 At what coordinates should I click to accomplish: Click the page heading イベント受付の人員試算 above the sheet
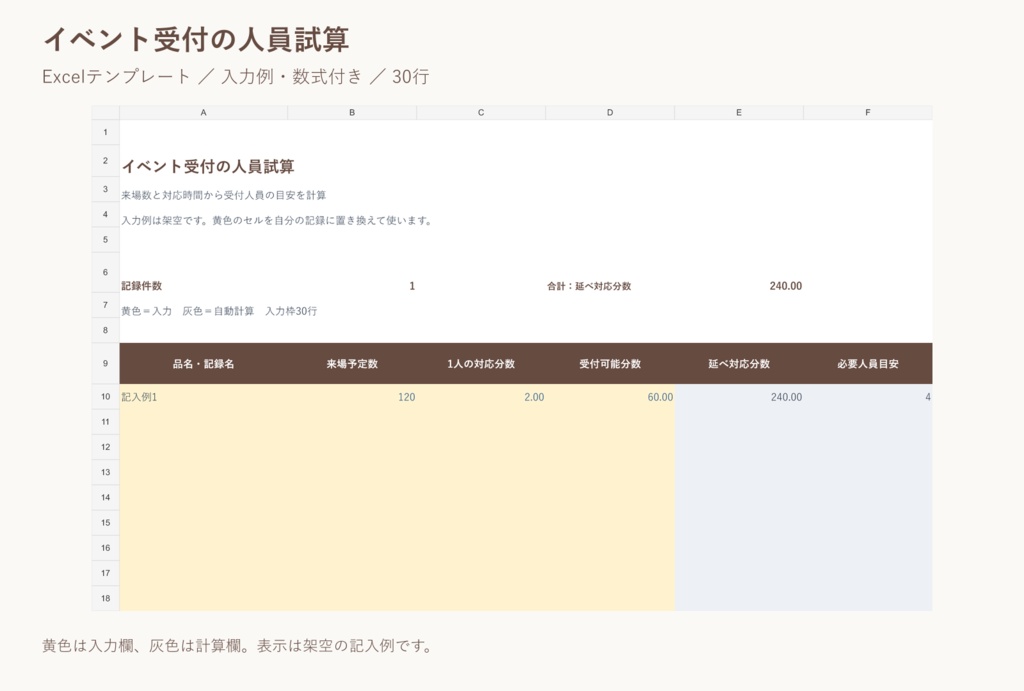(x=196, y=39)
